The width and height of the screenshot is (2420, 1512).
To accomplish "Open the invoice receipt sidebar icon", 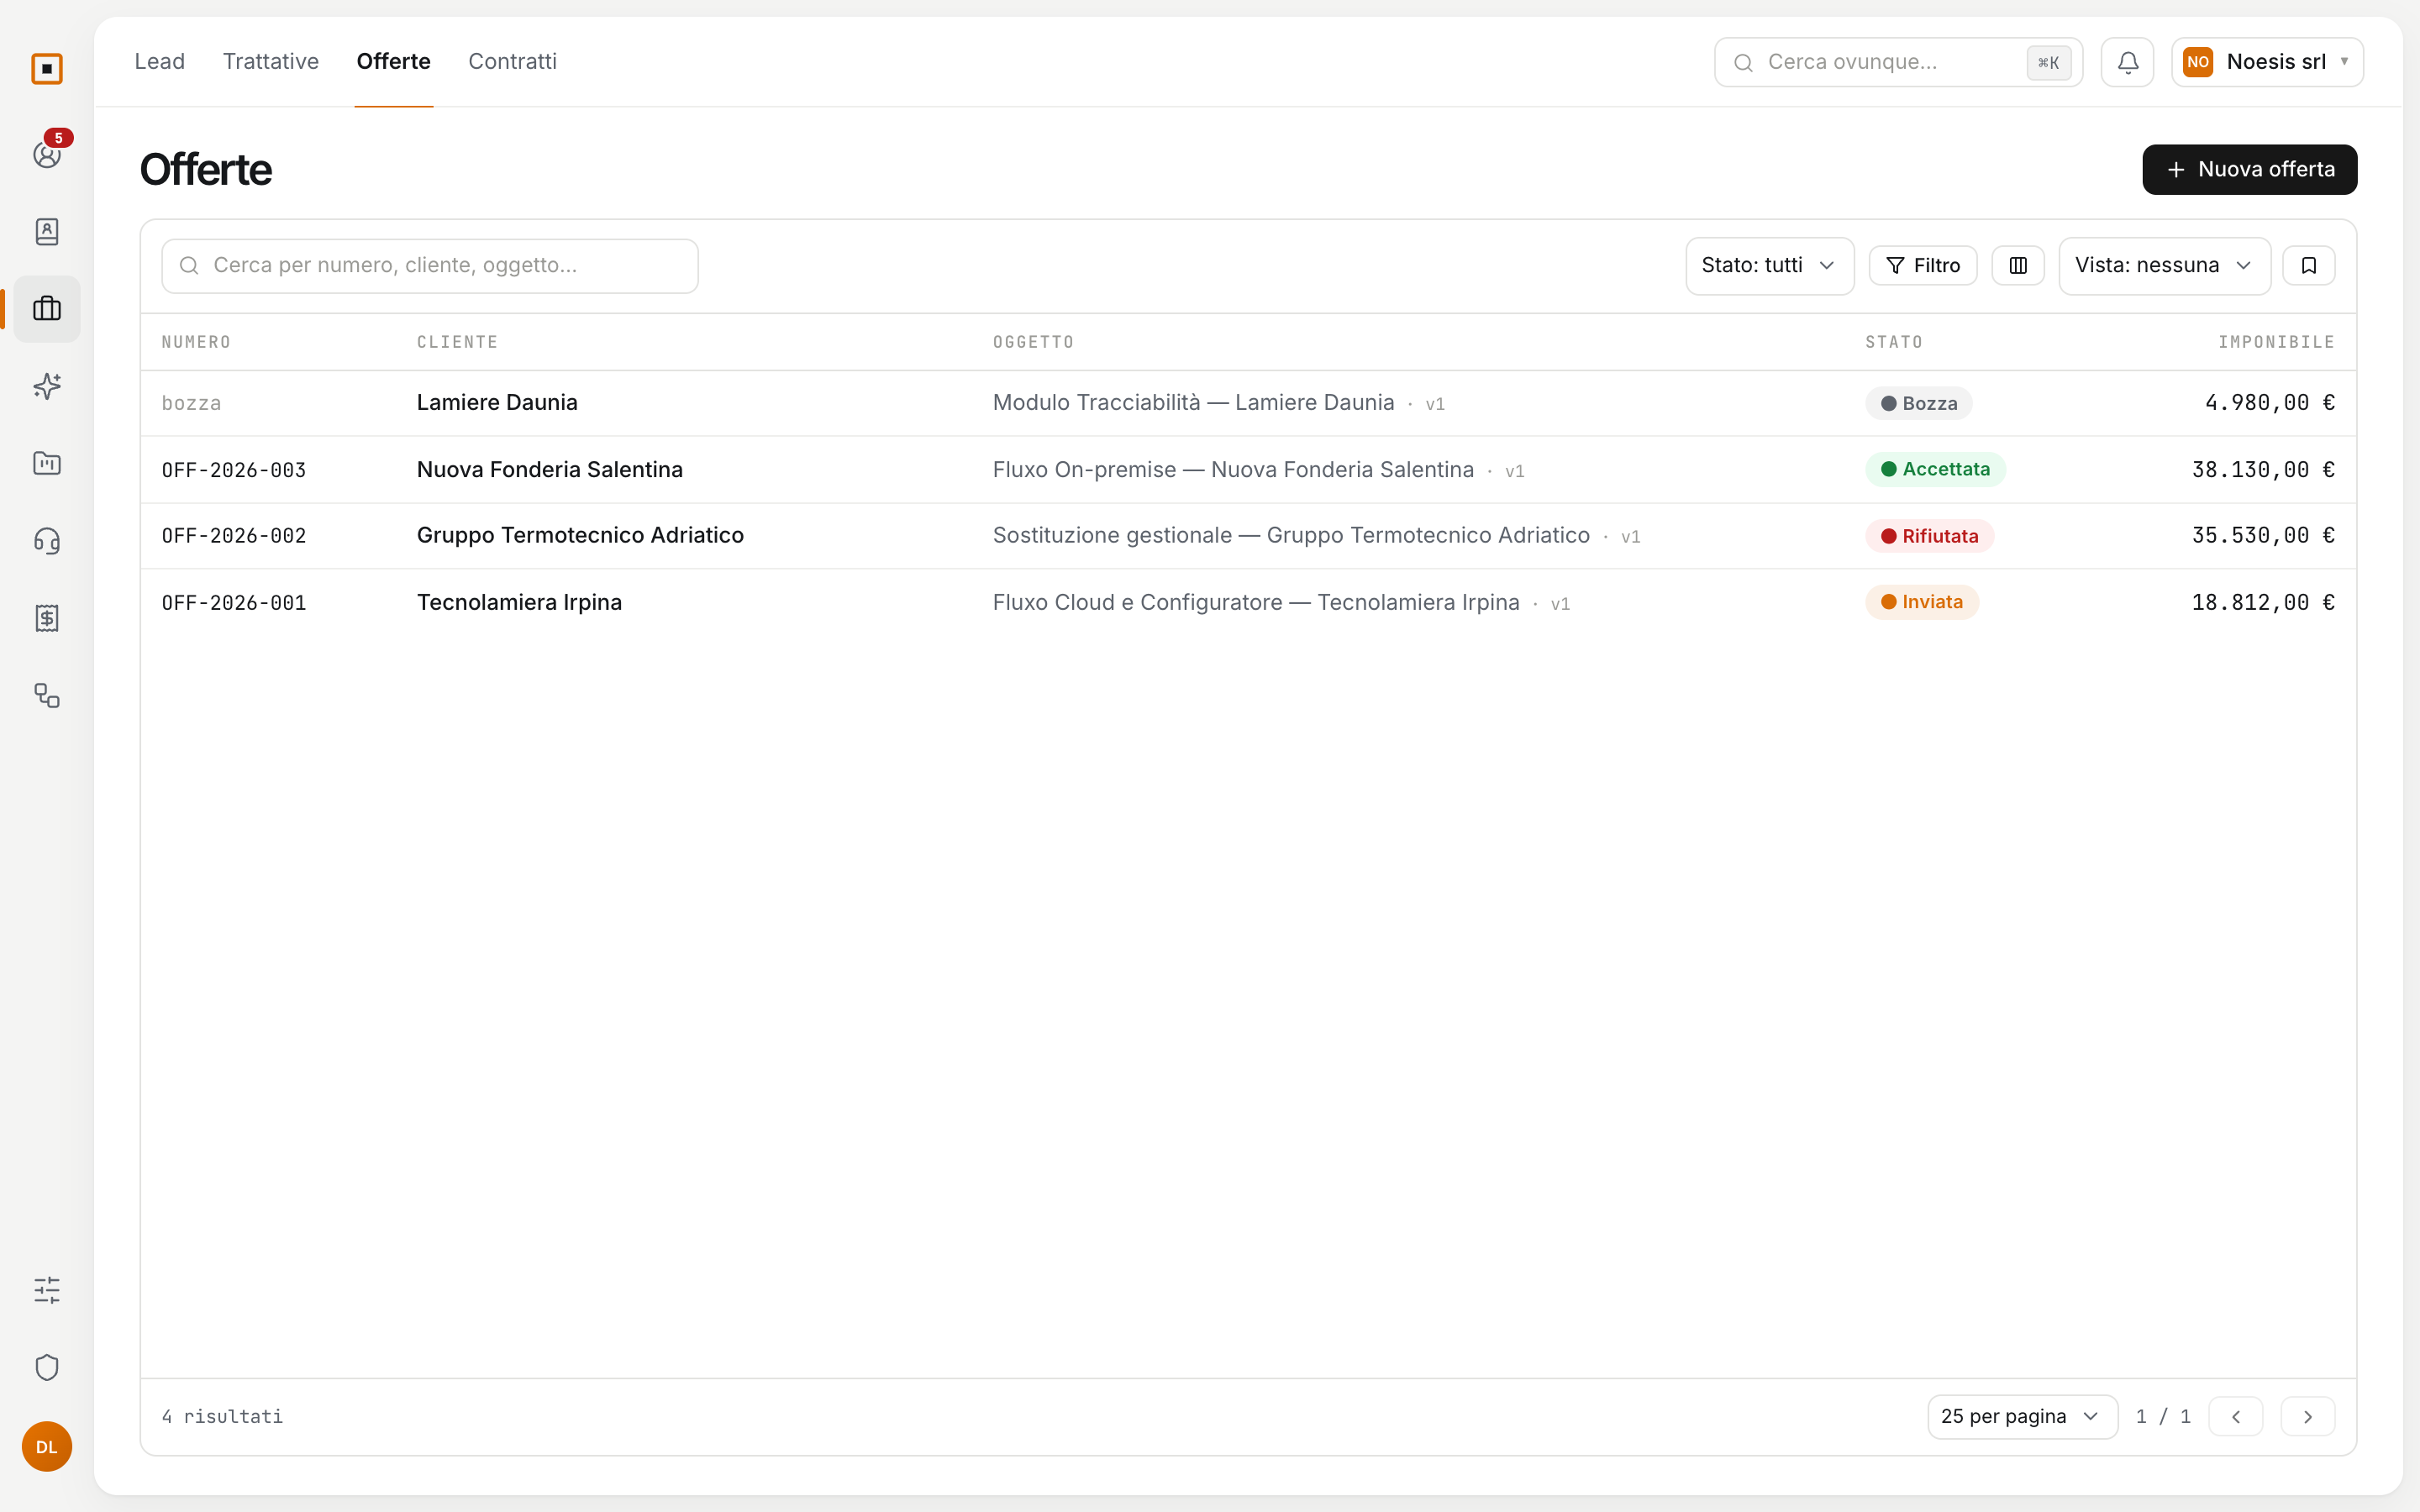I will coord(47,618).
